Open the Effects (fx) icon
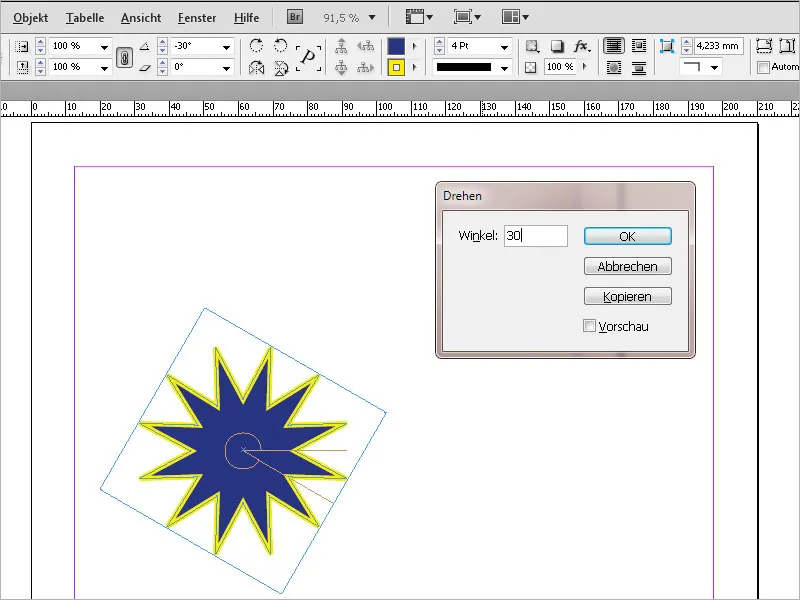Viewport: 800px width, 600px height. (580, 45)
